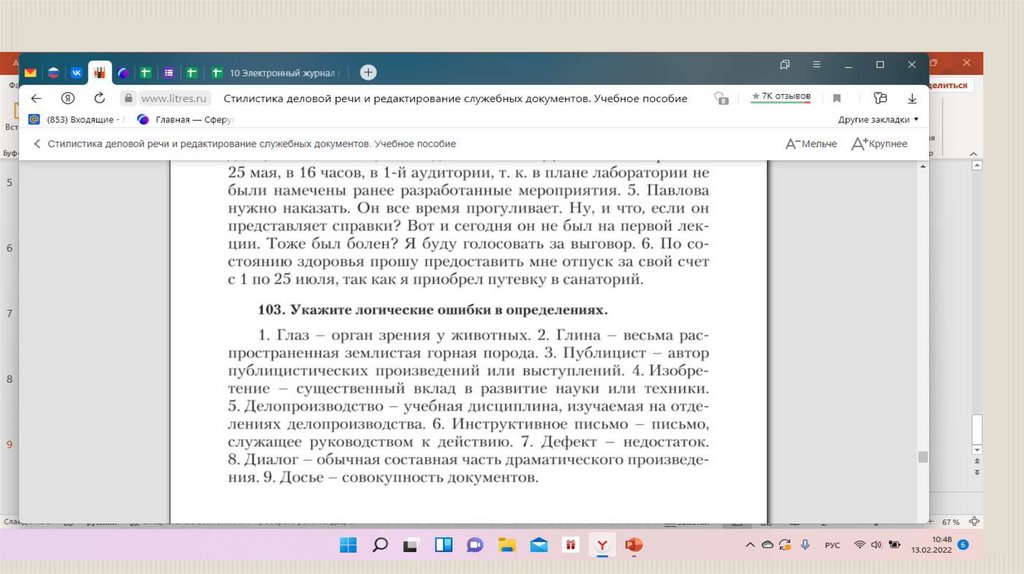Open a new browser tab with the plus button
The image size is (1024, 574).
point(368,72)
